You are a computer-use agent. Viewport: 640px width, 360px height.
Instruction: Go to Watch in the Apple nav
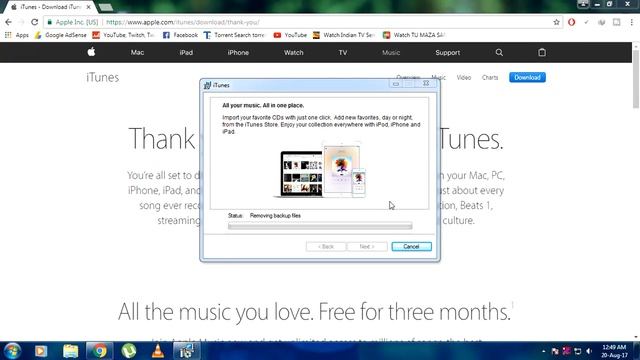click(293, 53)
